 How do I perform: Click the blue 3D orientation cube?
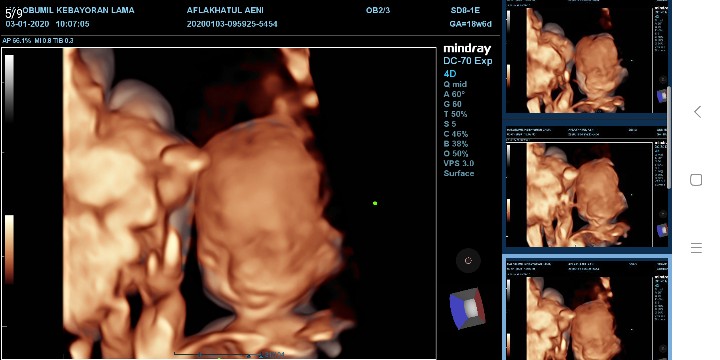(467, 308)
